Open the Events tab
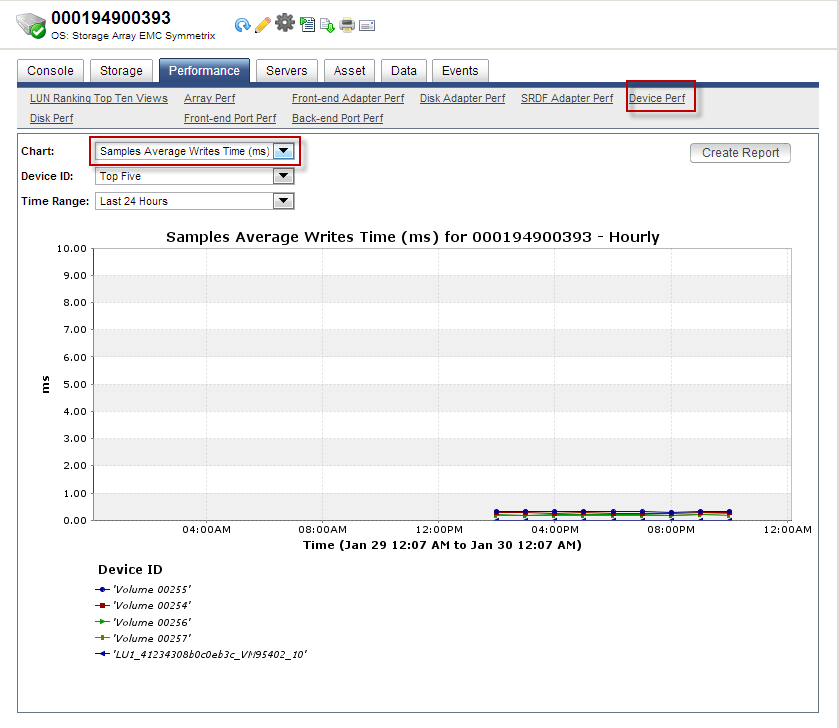The image size is (839, 728). 460,71
